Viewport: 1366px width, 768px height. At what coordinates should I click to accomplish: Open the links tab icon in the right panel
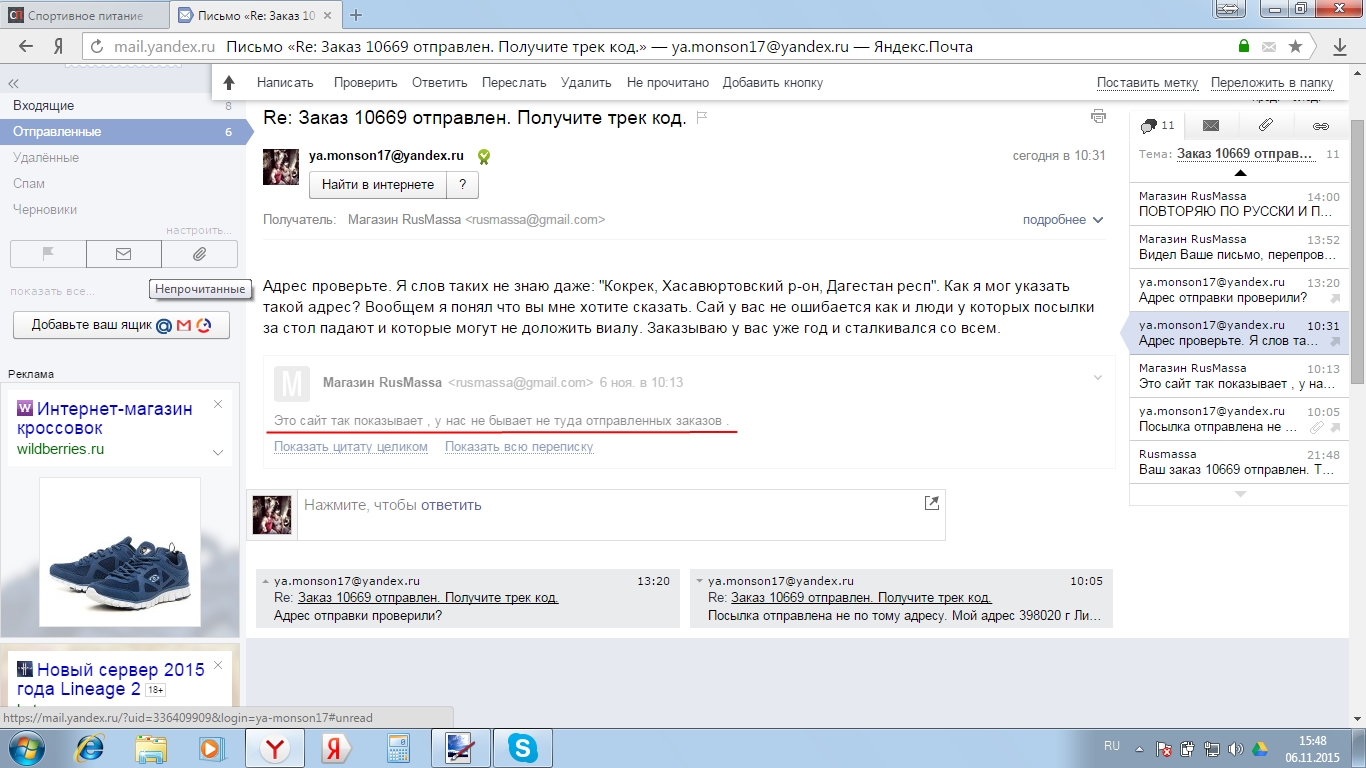[1320, 126]
